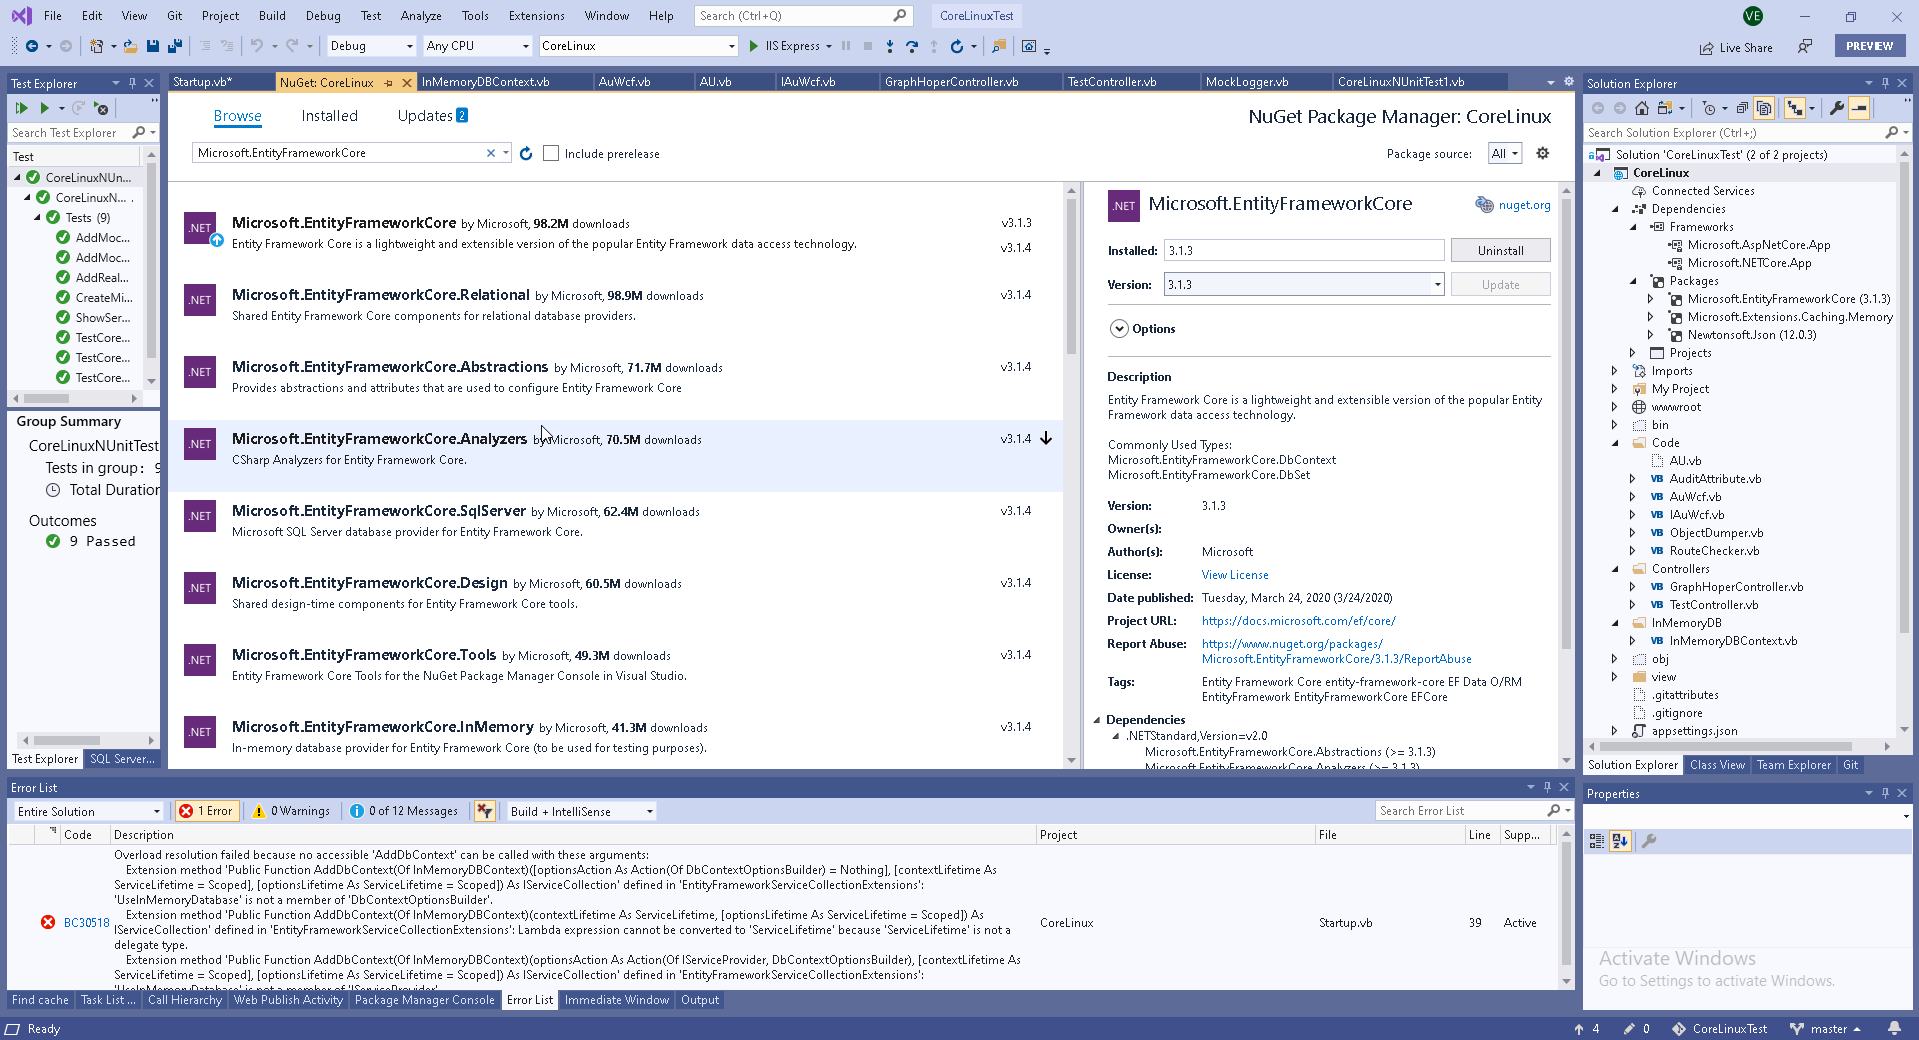
Task: Toggle Preview Selected Items in Solution Explorer
Action: point(1859,108)
